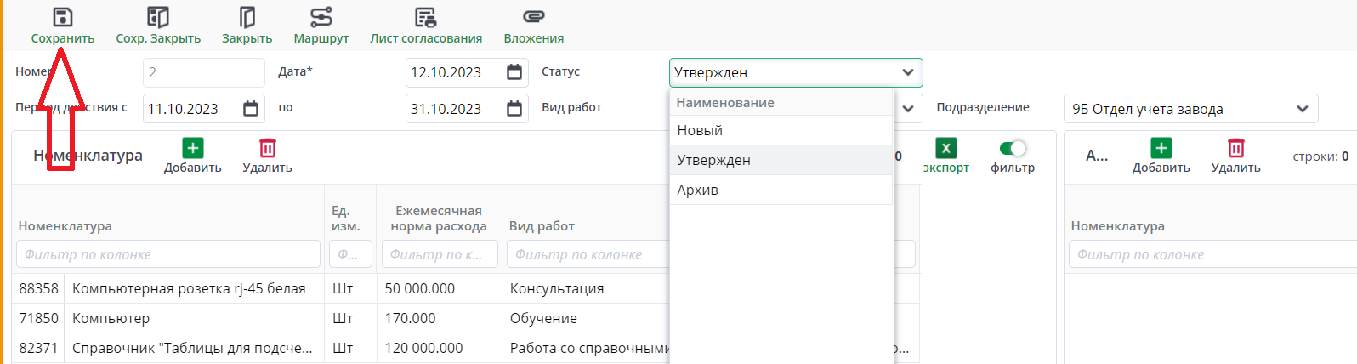The width and height of the screenshot is (1357, 364).
Task: Click Номенклатура column header
Action: 65,226
